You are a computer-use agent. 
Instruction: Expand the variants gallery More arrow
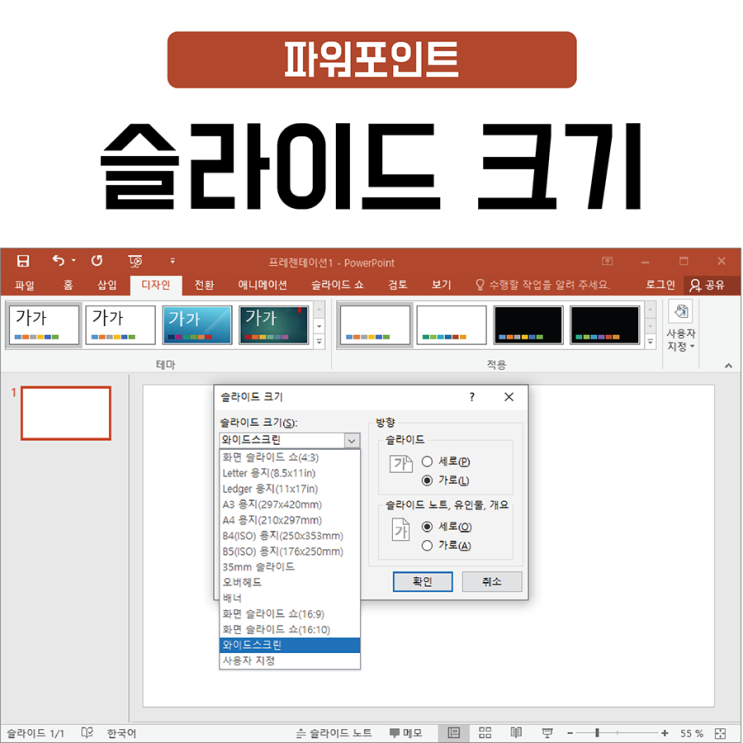point(650,341)
